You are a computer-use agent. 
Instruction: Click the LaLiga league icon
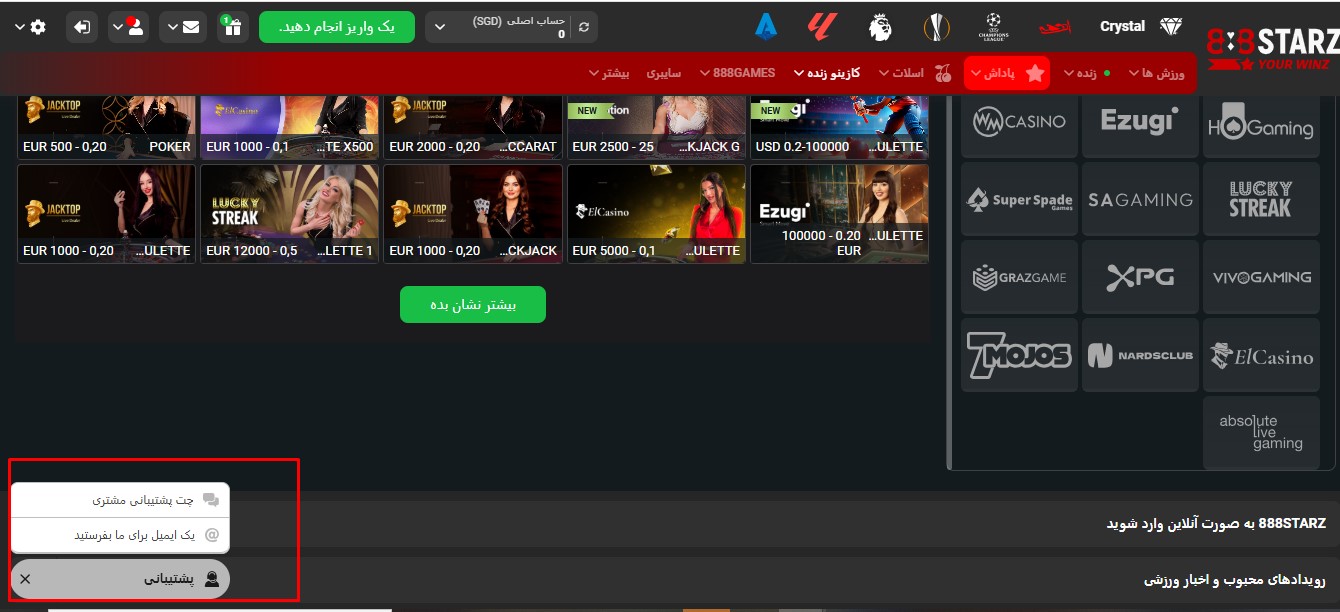[x=821, y=27]
